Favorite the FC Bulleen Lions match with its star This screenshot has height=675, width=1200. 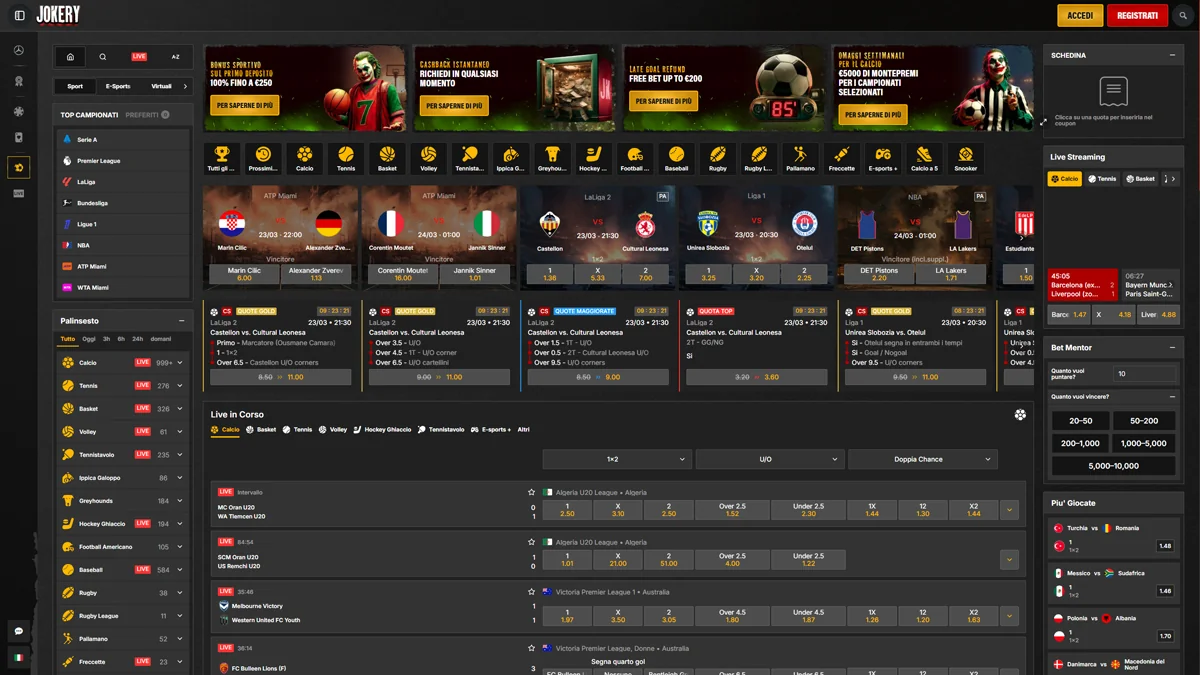pos(532,648)
